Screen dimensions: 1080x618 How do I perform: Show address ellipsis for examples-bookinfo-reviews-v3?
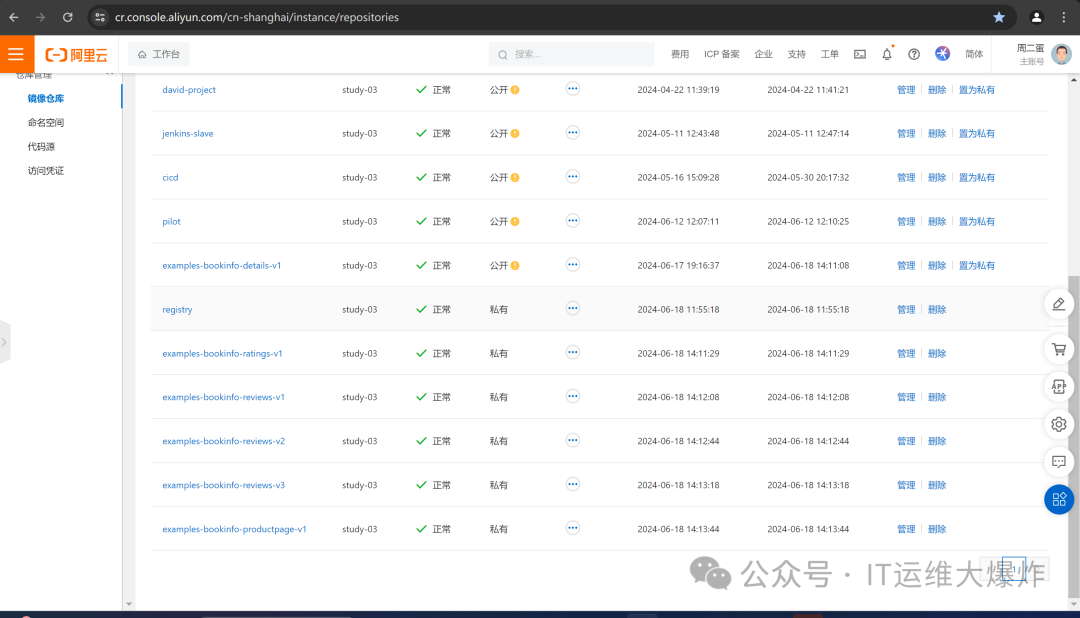coord(572,484)
